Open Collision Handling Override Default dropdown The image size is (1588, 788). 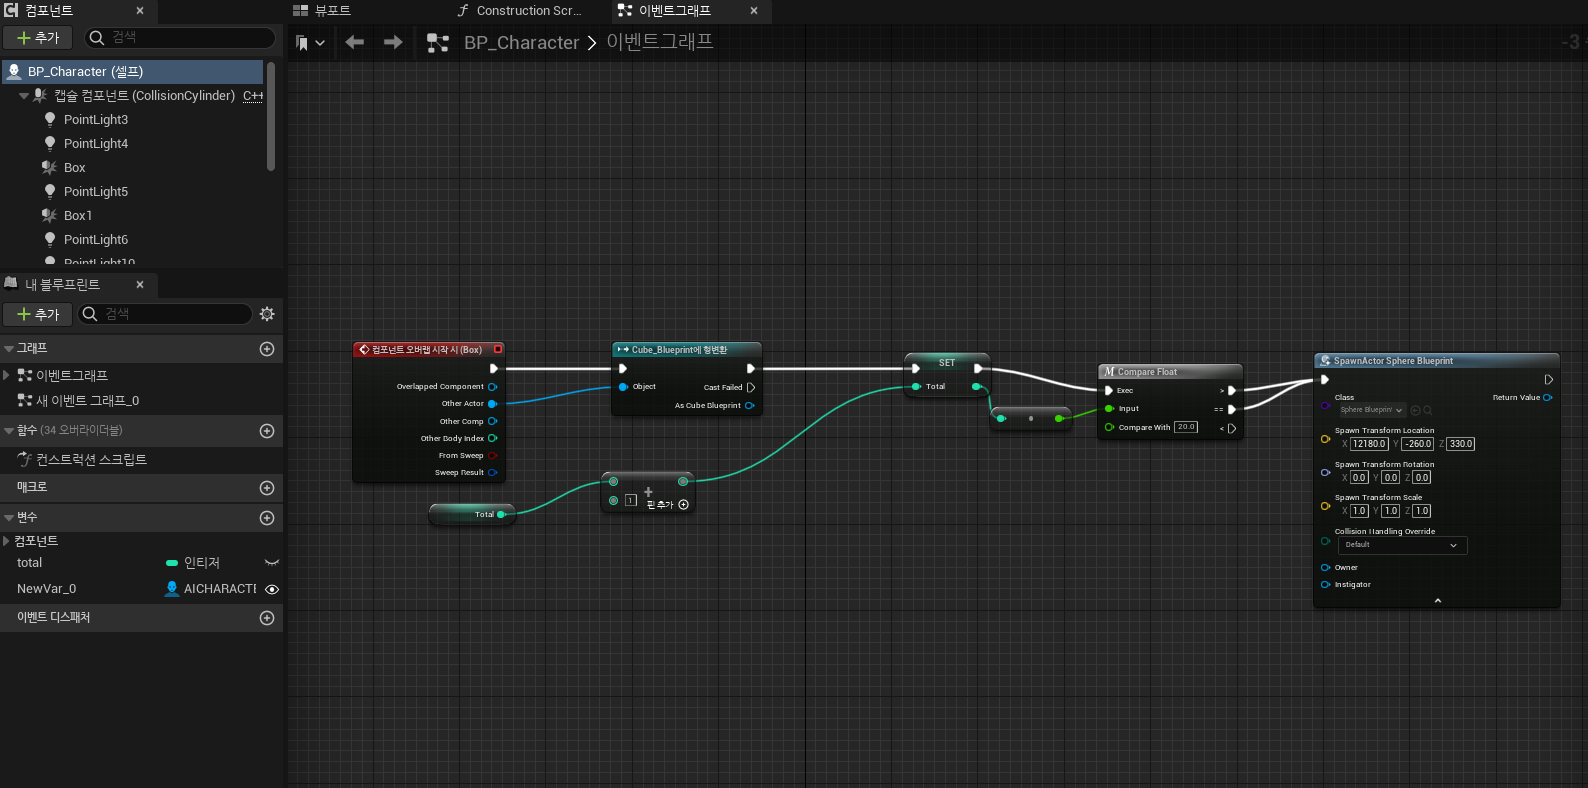[1403, 545]
